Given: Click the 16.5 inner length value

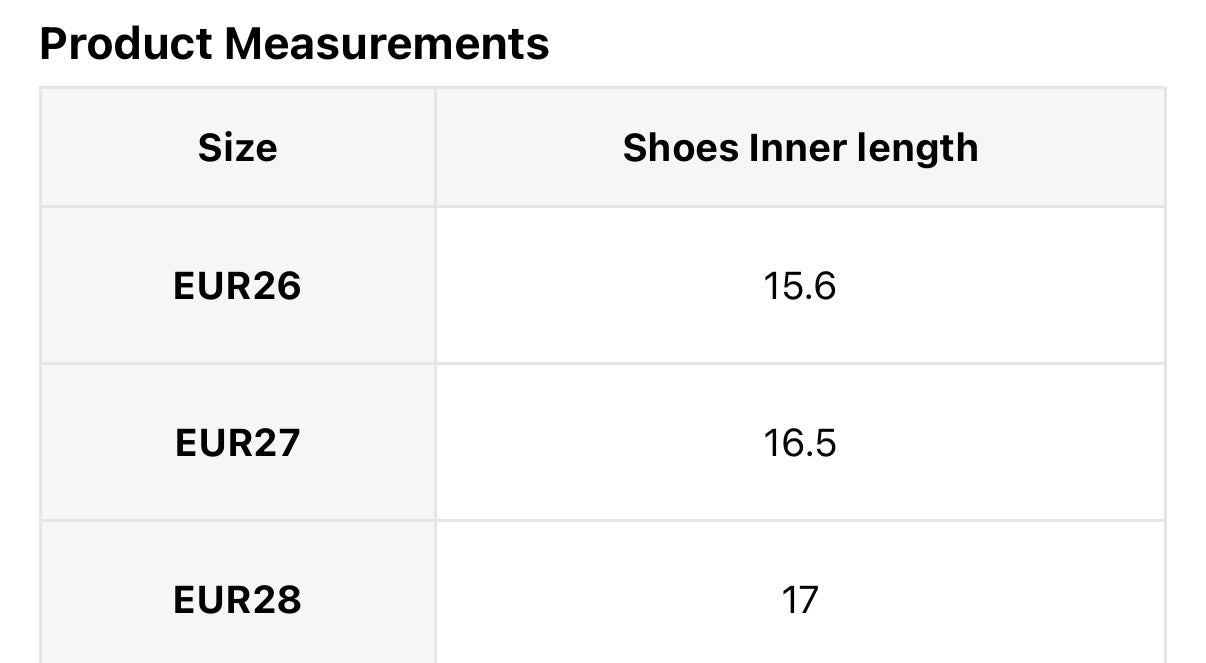Looking at the screenshot, I should point(799,442).
